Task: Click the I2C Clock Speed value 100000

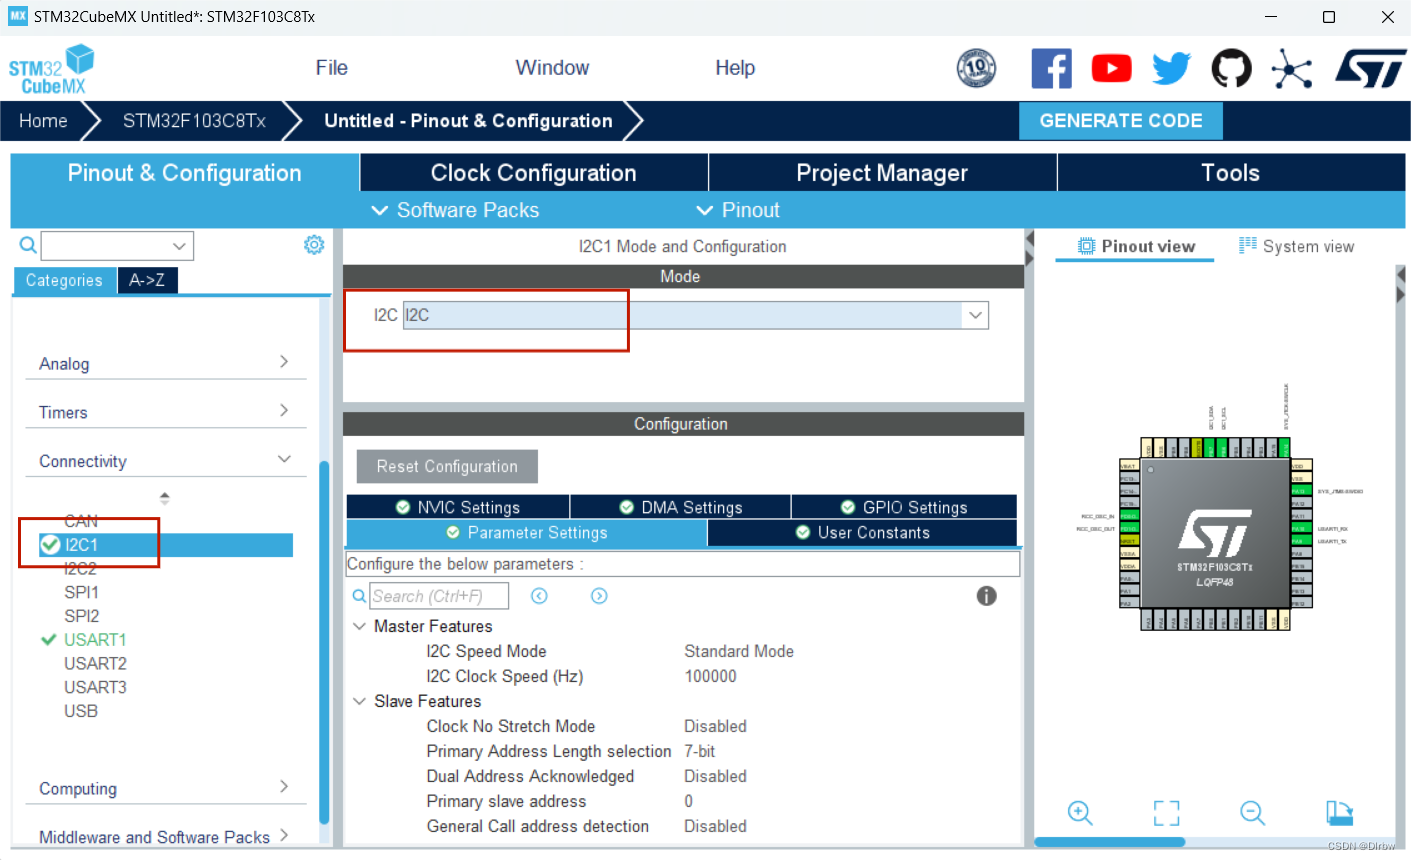Action: (710, 676)
